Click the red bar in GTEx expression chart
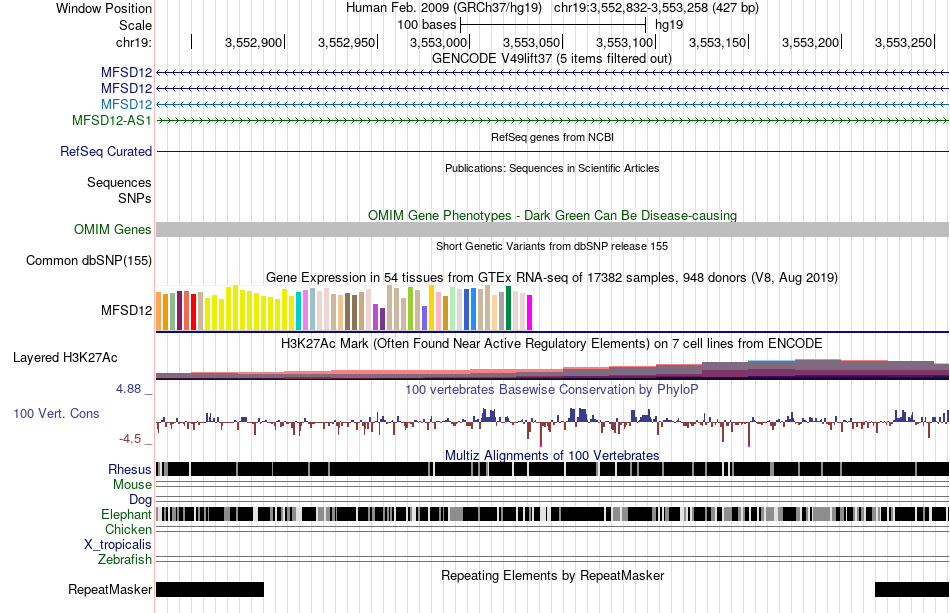Image resolution: width=950 pixels, height=613 pixels. point(194,311)
